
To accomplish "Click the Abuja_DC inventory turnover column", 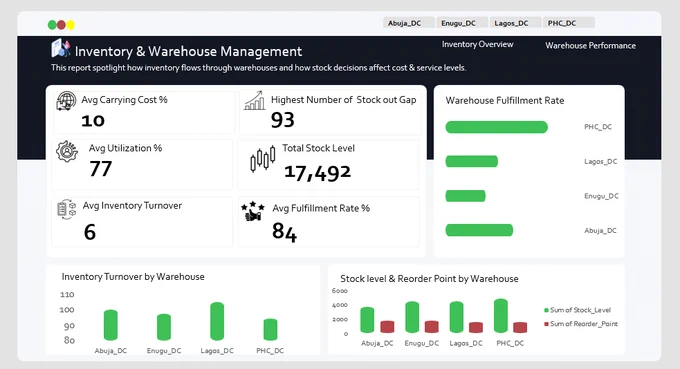I will pos(111,325).
